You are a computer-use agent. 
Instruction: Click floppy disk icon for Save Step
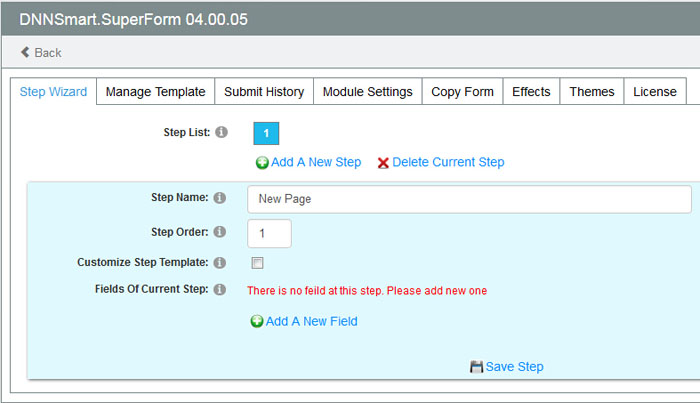click(x=476, y=367)
